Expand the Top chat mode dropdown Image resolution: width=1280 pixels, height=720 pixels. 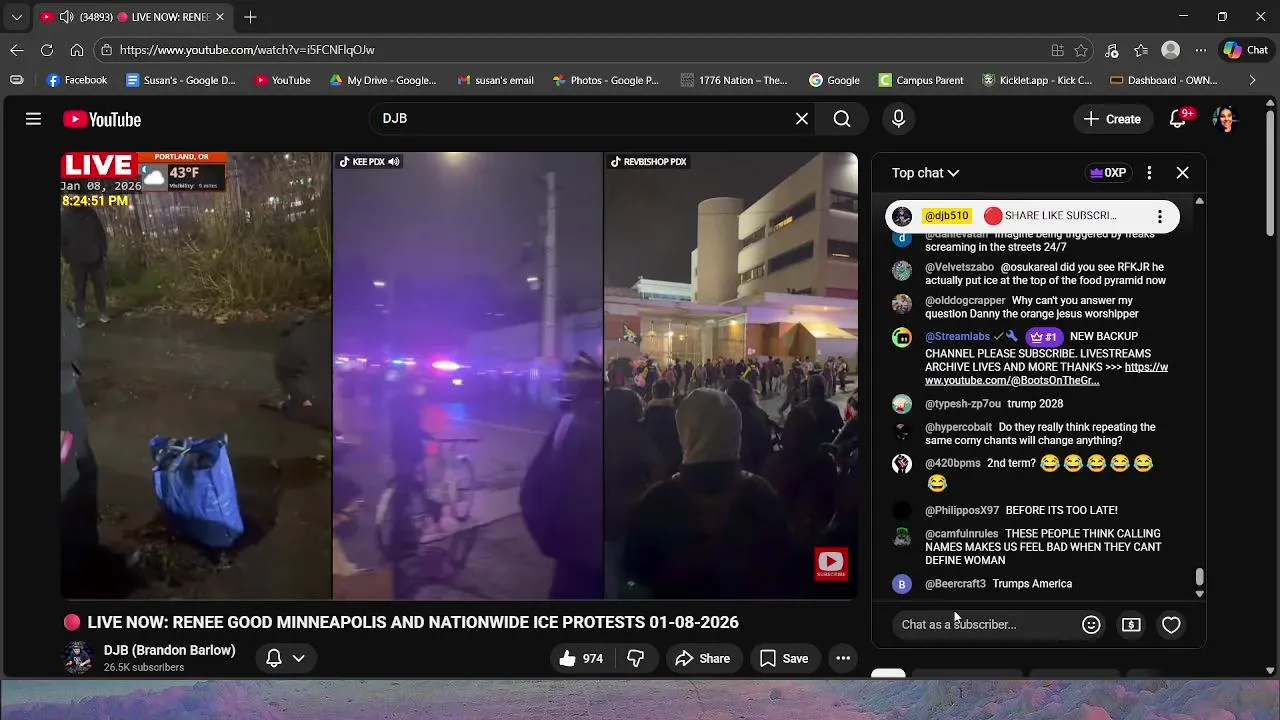click(925, 173)
